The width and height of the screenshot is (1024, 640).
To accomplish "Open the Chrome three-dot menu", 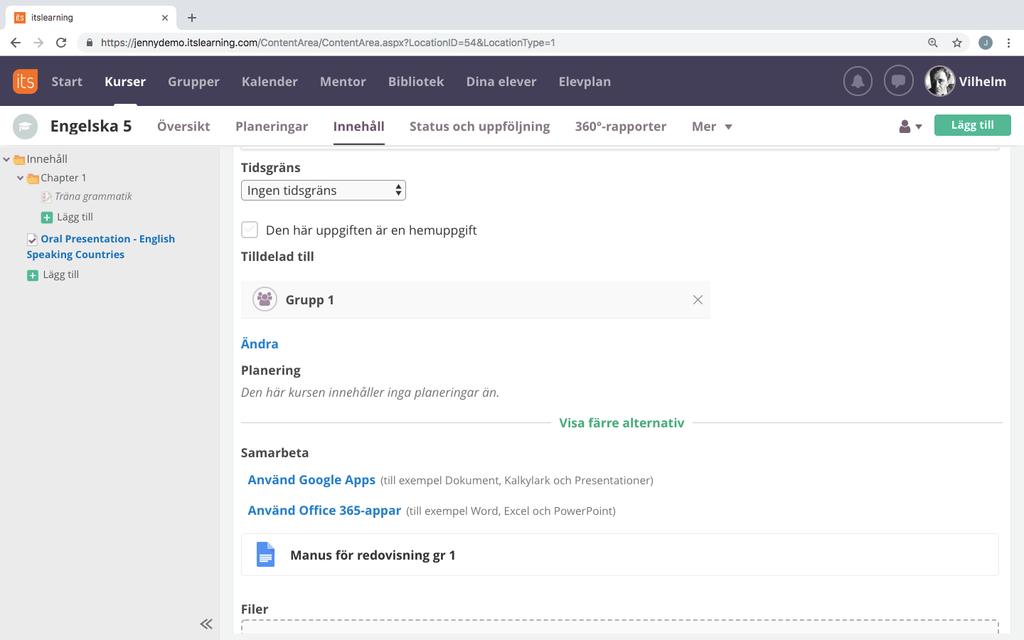I will pyautogui.click(x=1009, y=42).
